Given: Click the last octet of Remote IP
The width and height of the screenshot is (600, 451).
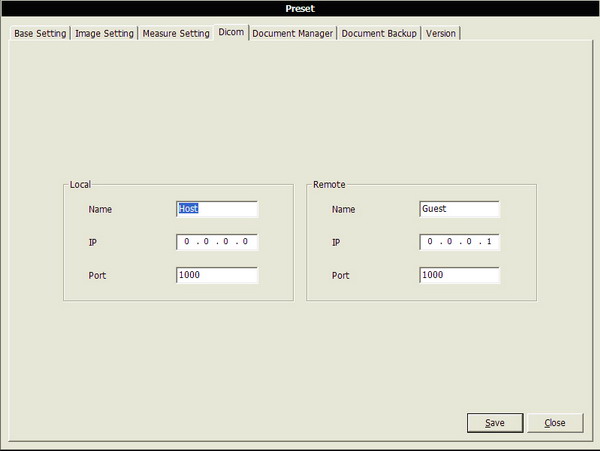Looking at the screenshot, I should point(489,242).
